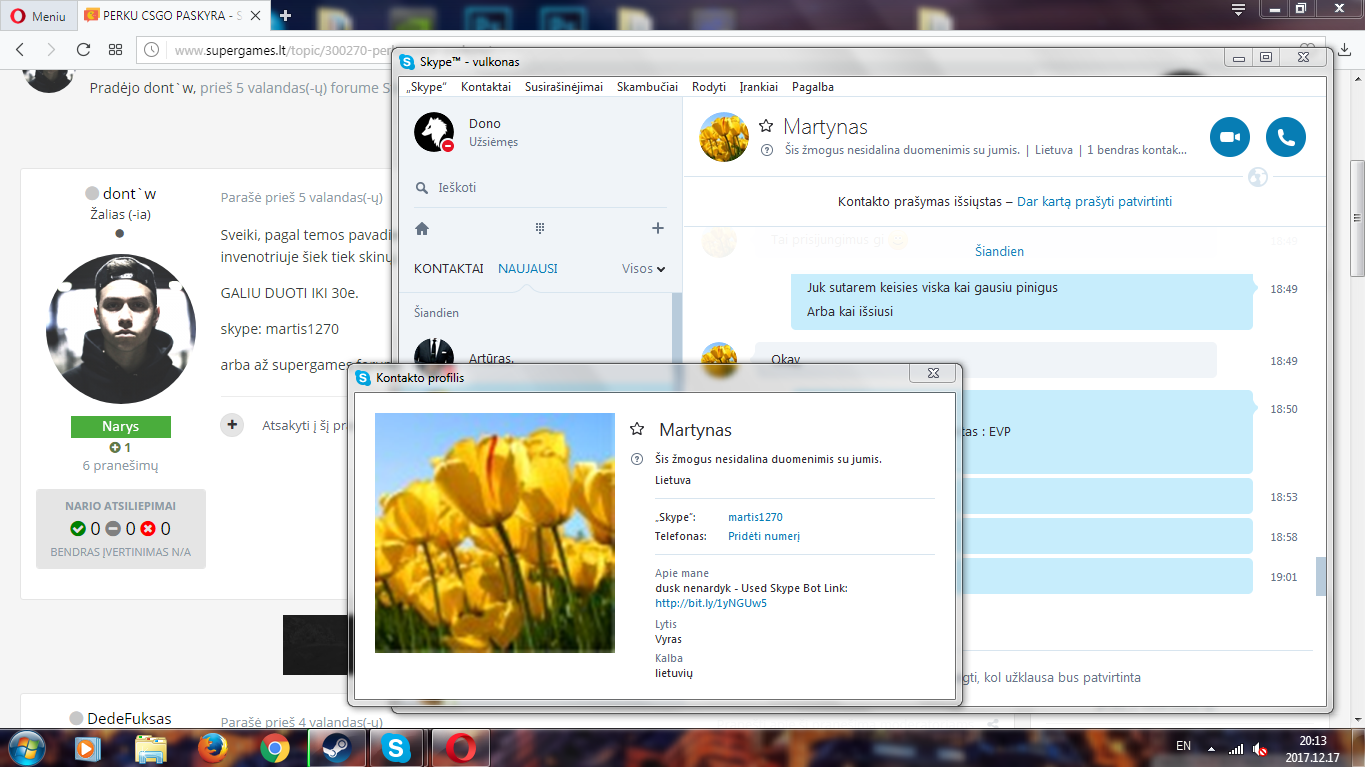Screen dimensions: 1365x767
Task: Show hidden tray icons arrow
Action: [x=1212, y=748]
